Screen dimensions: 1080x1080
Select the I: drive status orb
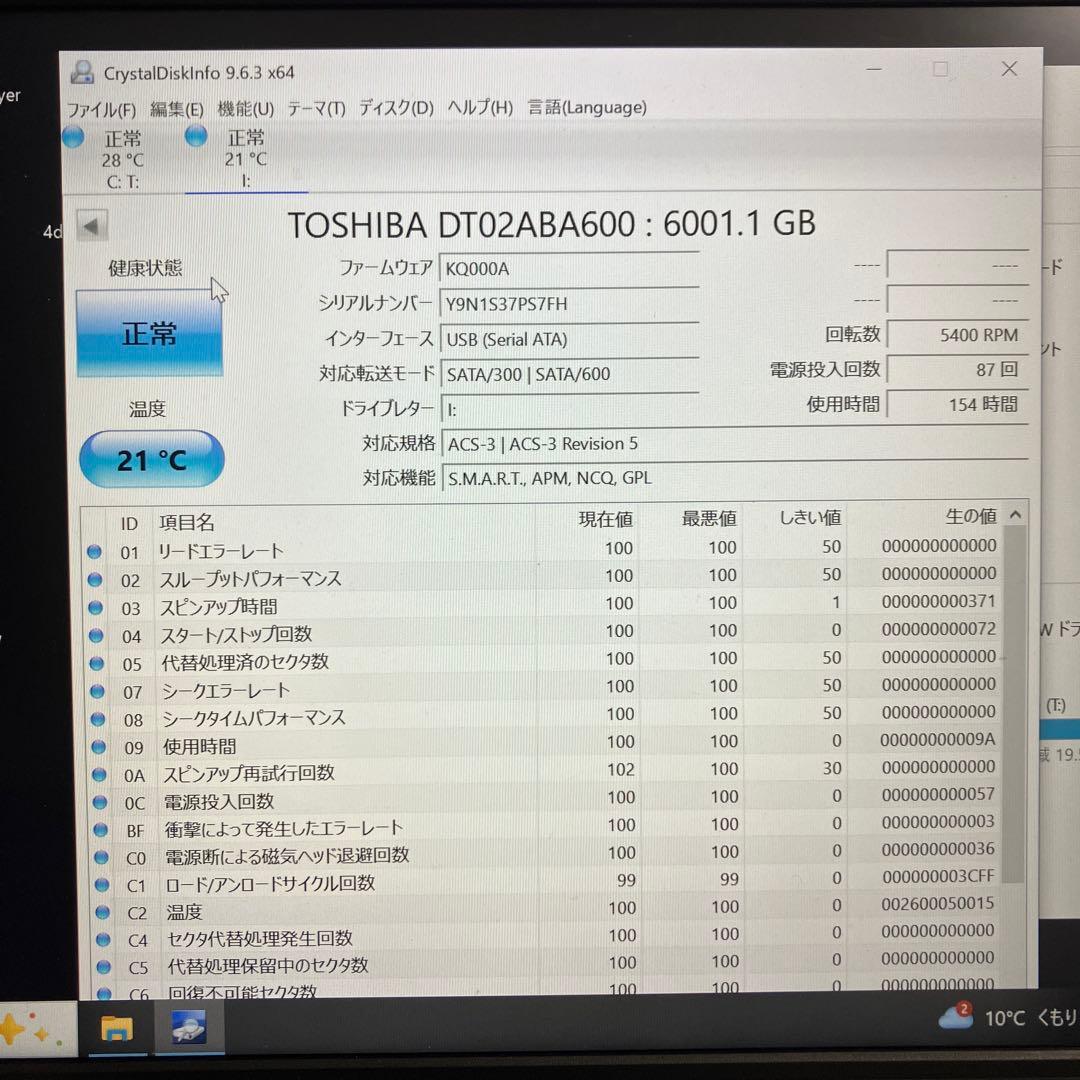tap(196, 136)
